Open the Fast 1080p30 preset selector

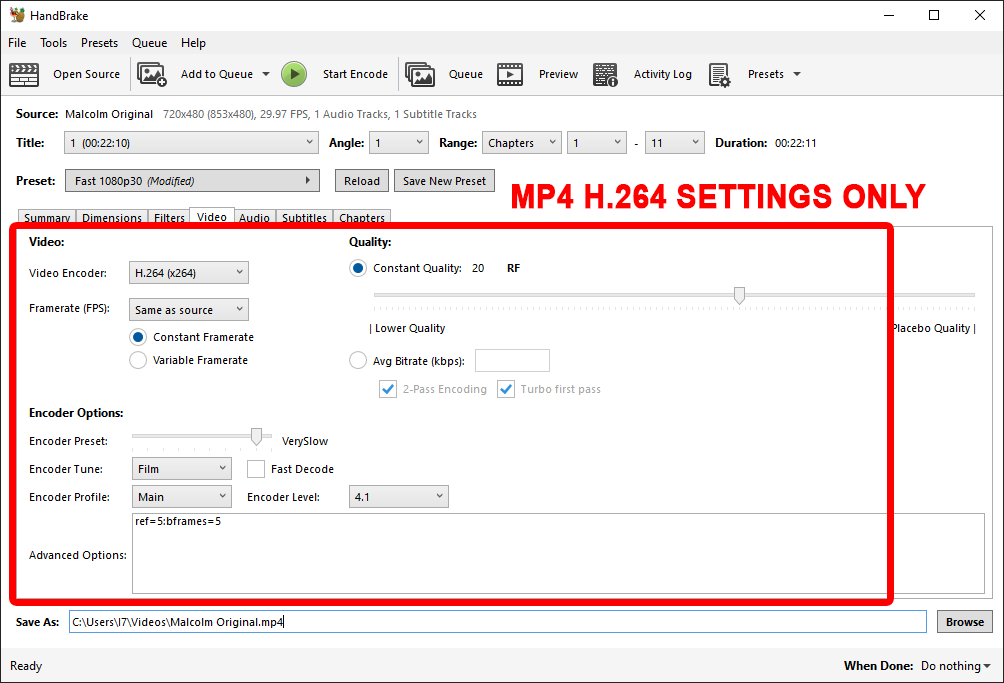pos(192,181)
